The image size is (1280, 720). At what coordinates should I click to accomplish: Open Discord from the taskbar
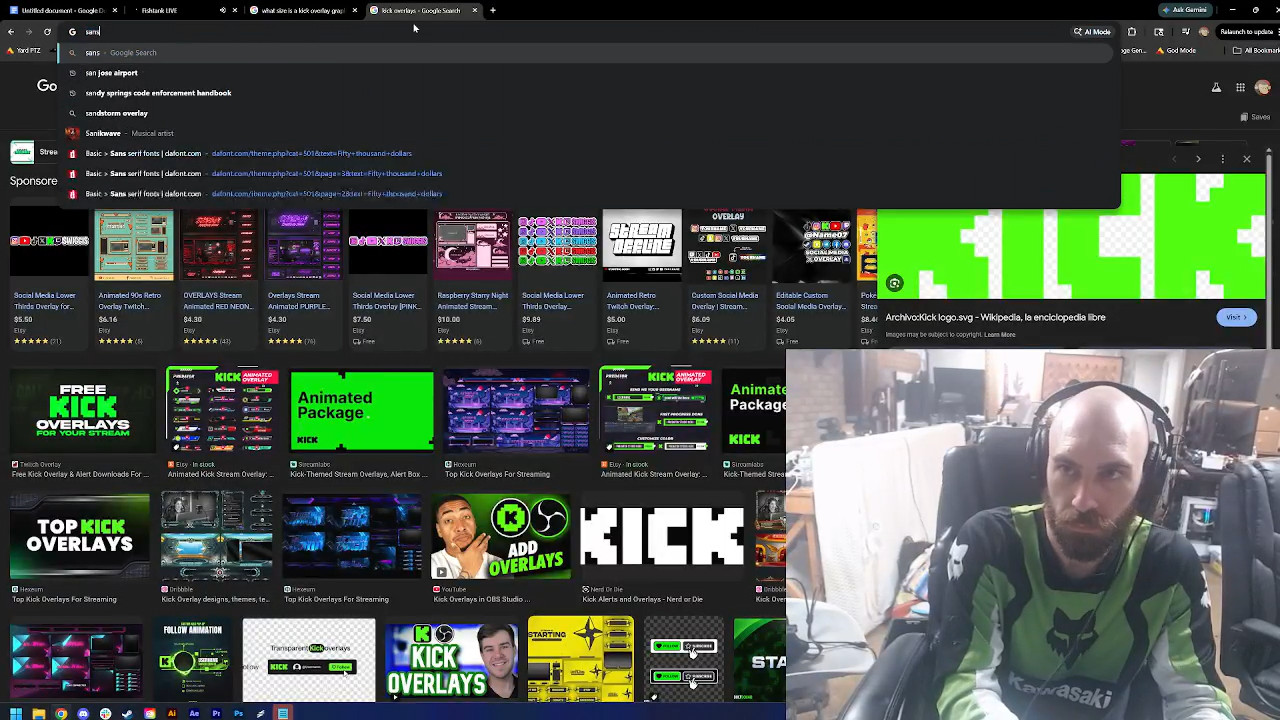click(83, 713)
